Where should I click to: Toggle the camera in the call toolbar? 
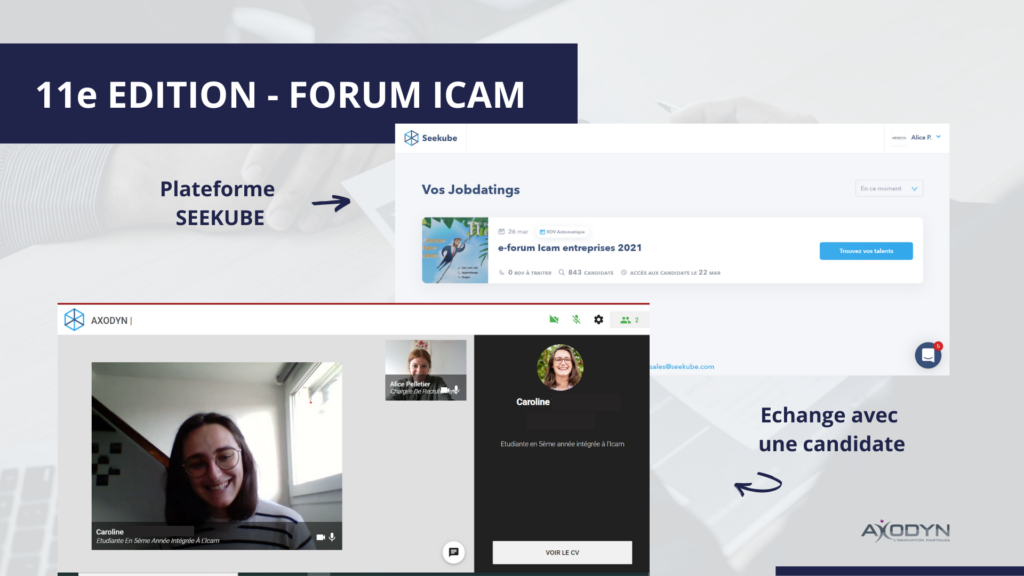tap(554, 319)
